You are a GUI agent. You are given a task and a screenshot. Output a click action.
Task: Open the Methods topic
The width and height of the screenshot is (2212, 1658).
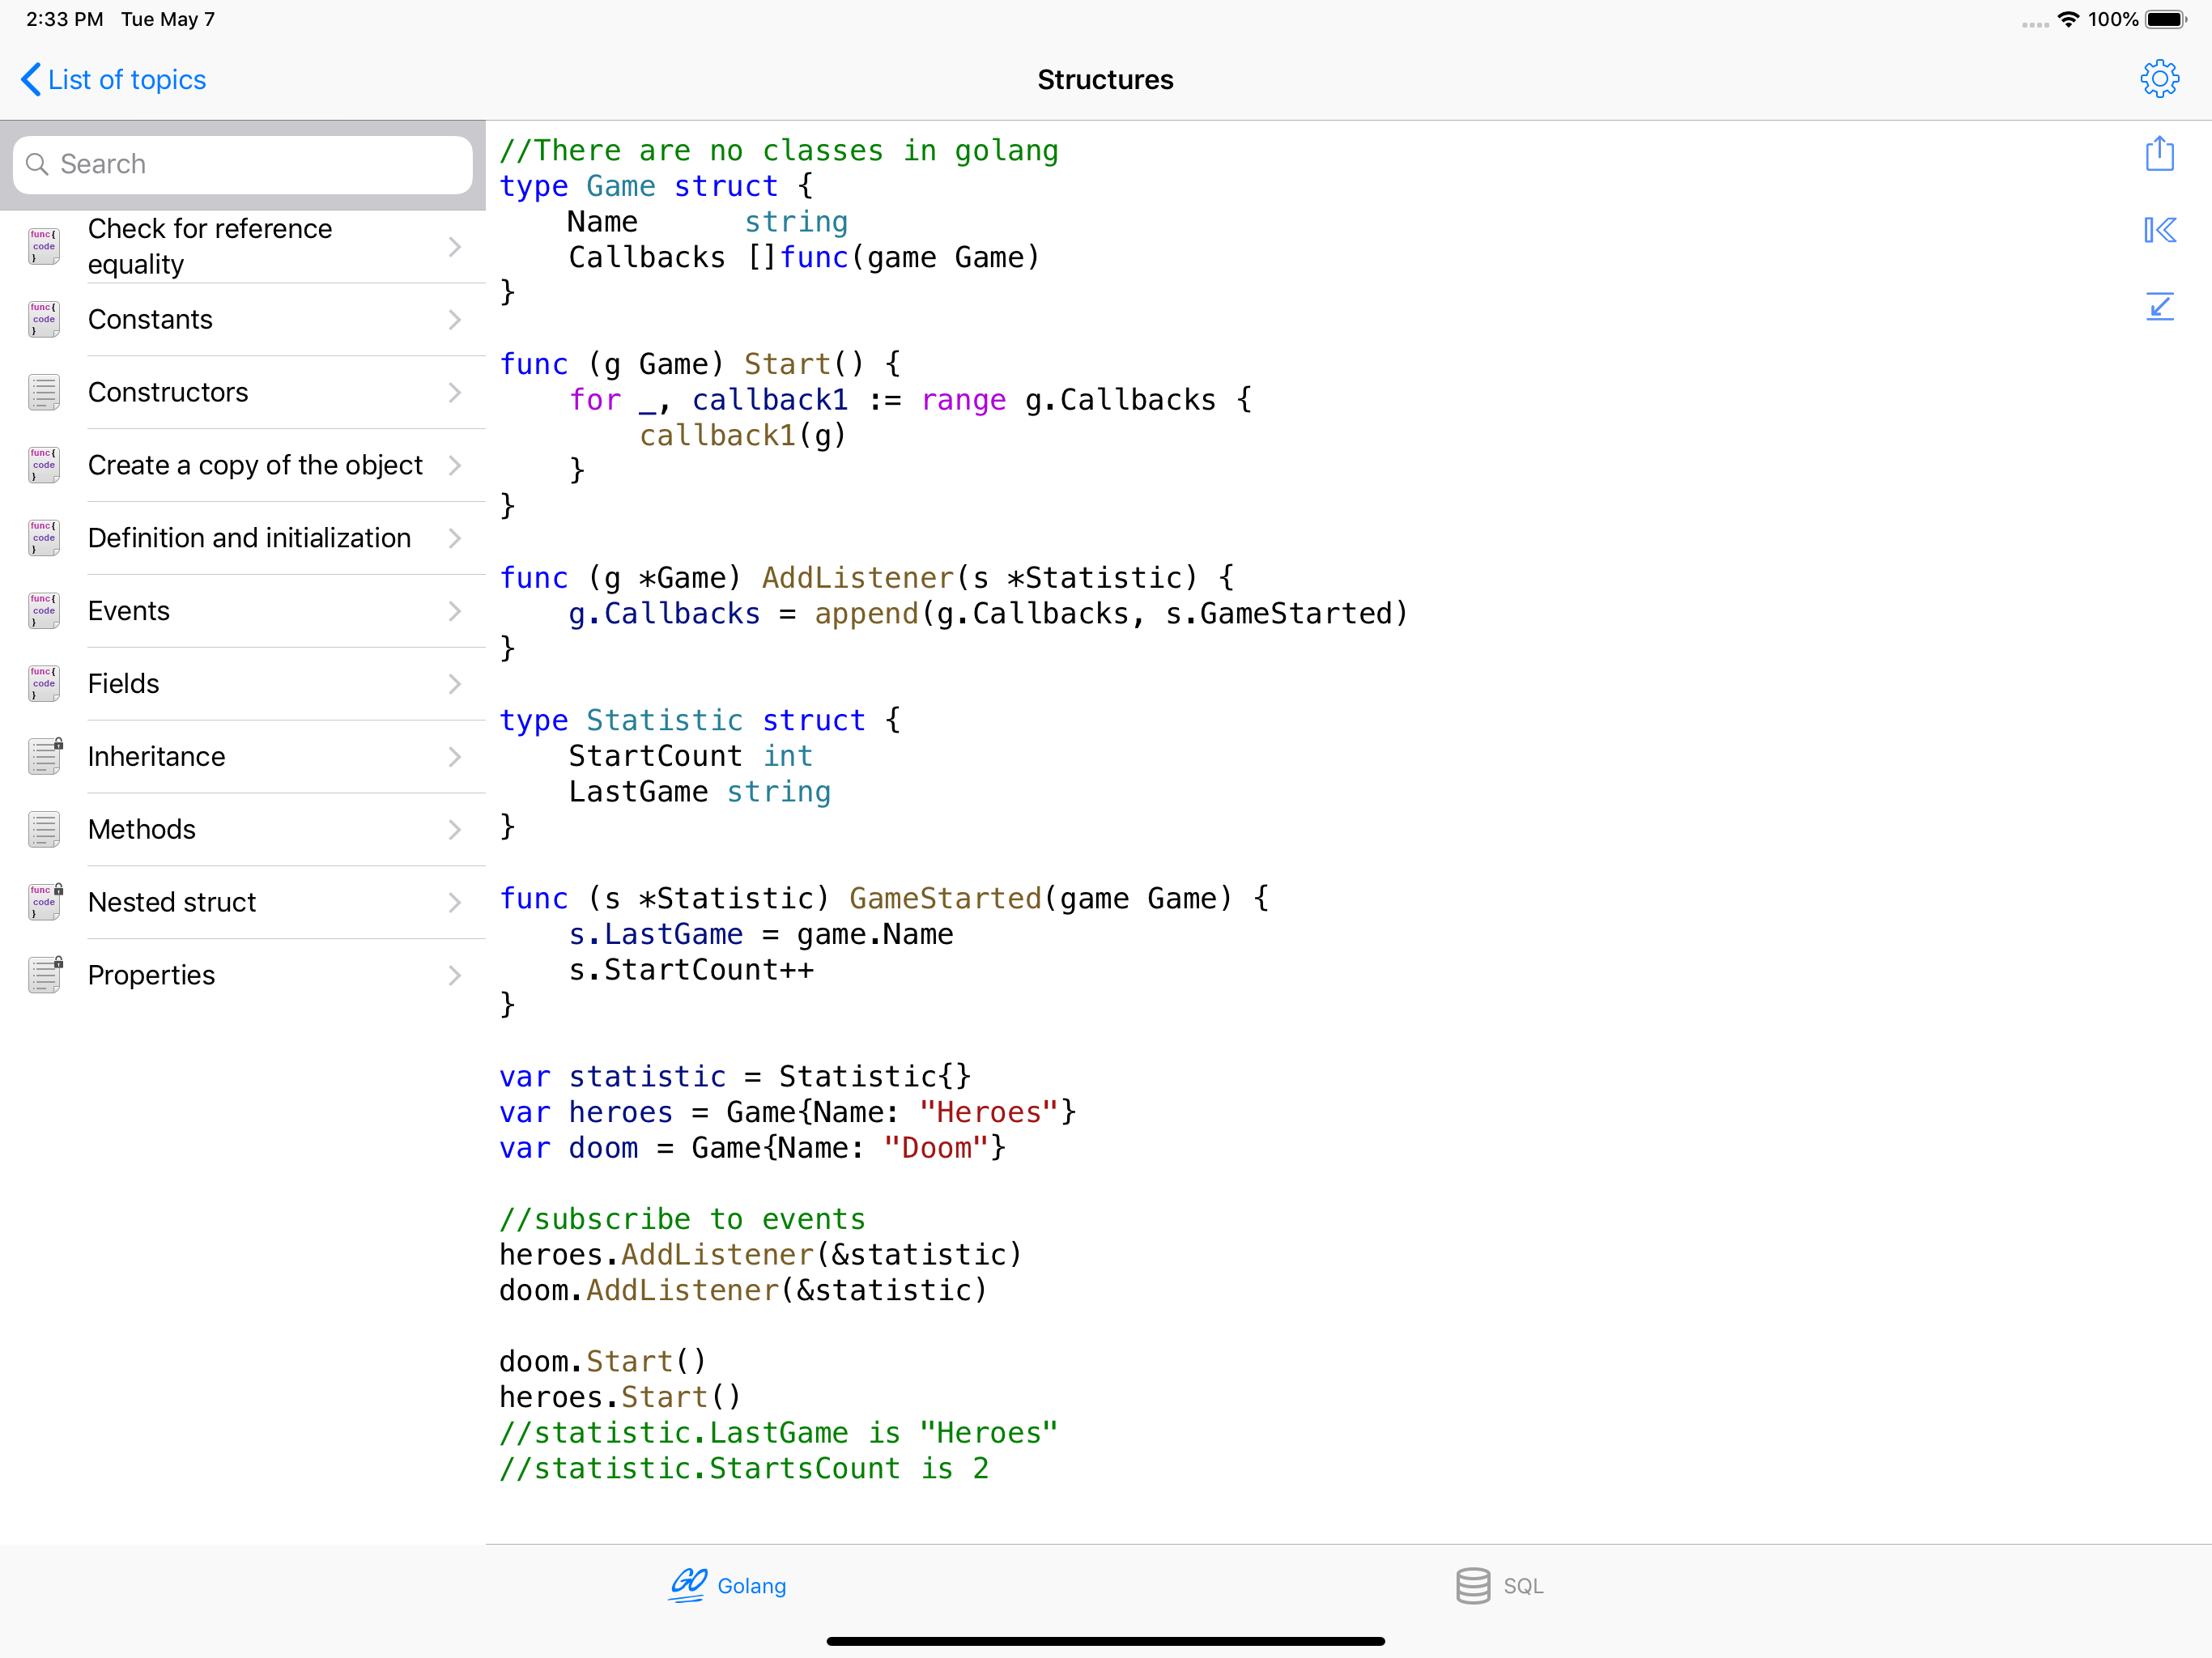(142, 829)
